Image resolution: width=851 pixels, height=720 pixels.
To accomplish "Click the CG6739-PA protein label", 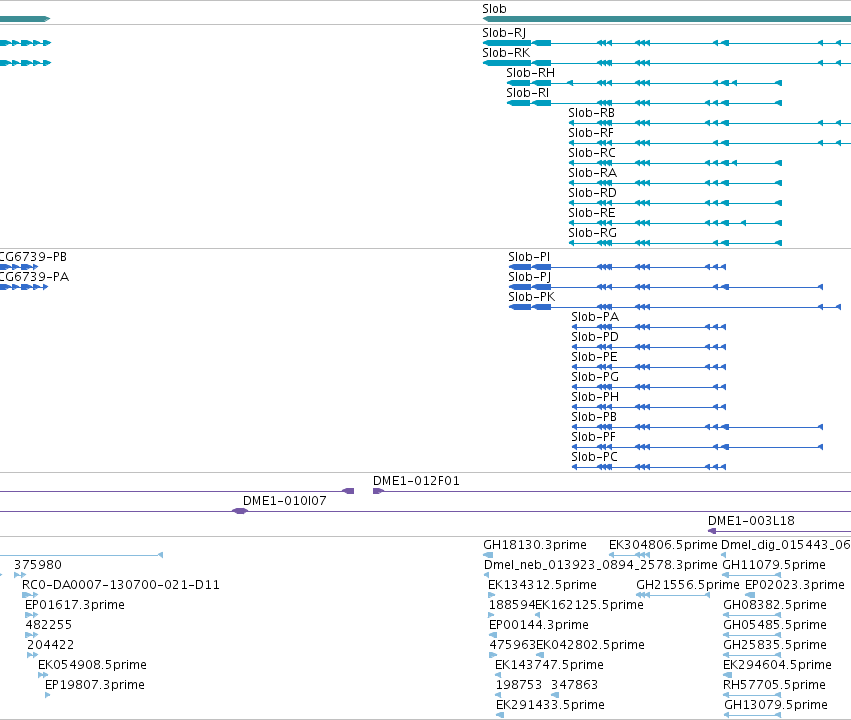I will point(34,277).
